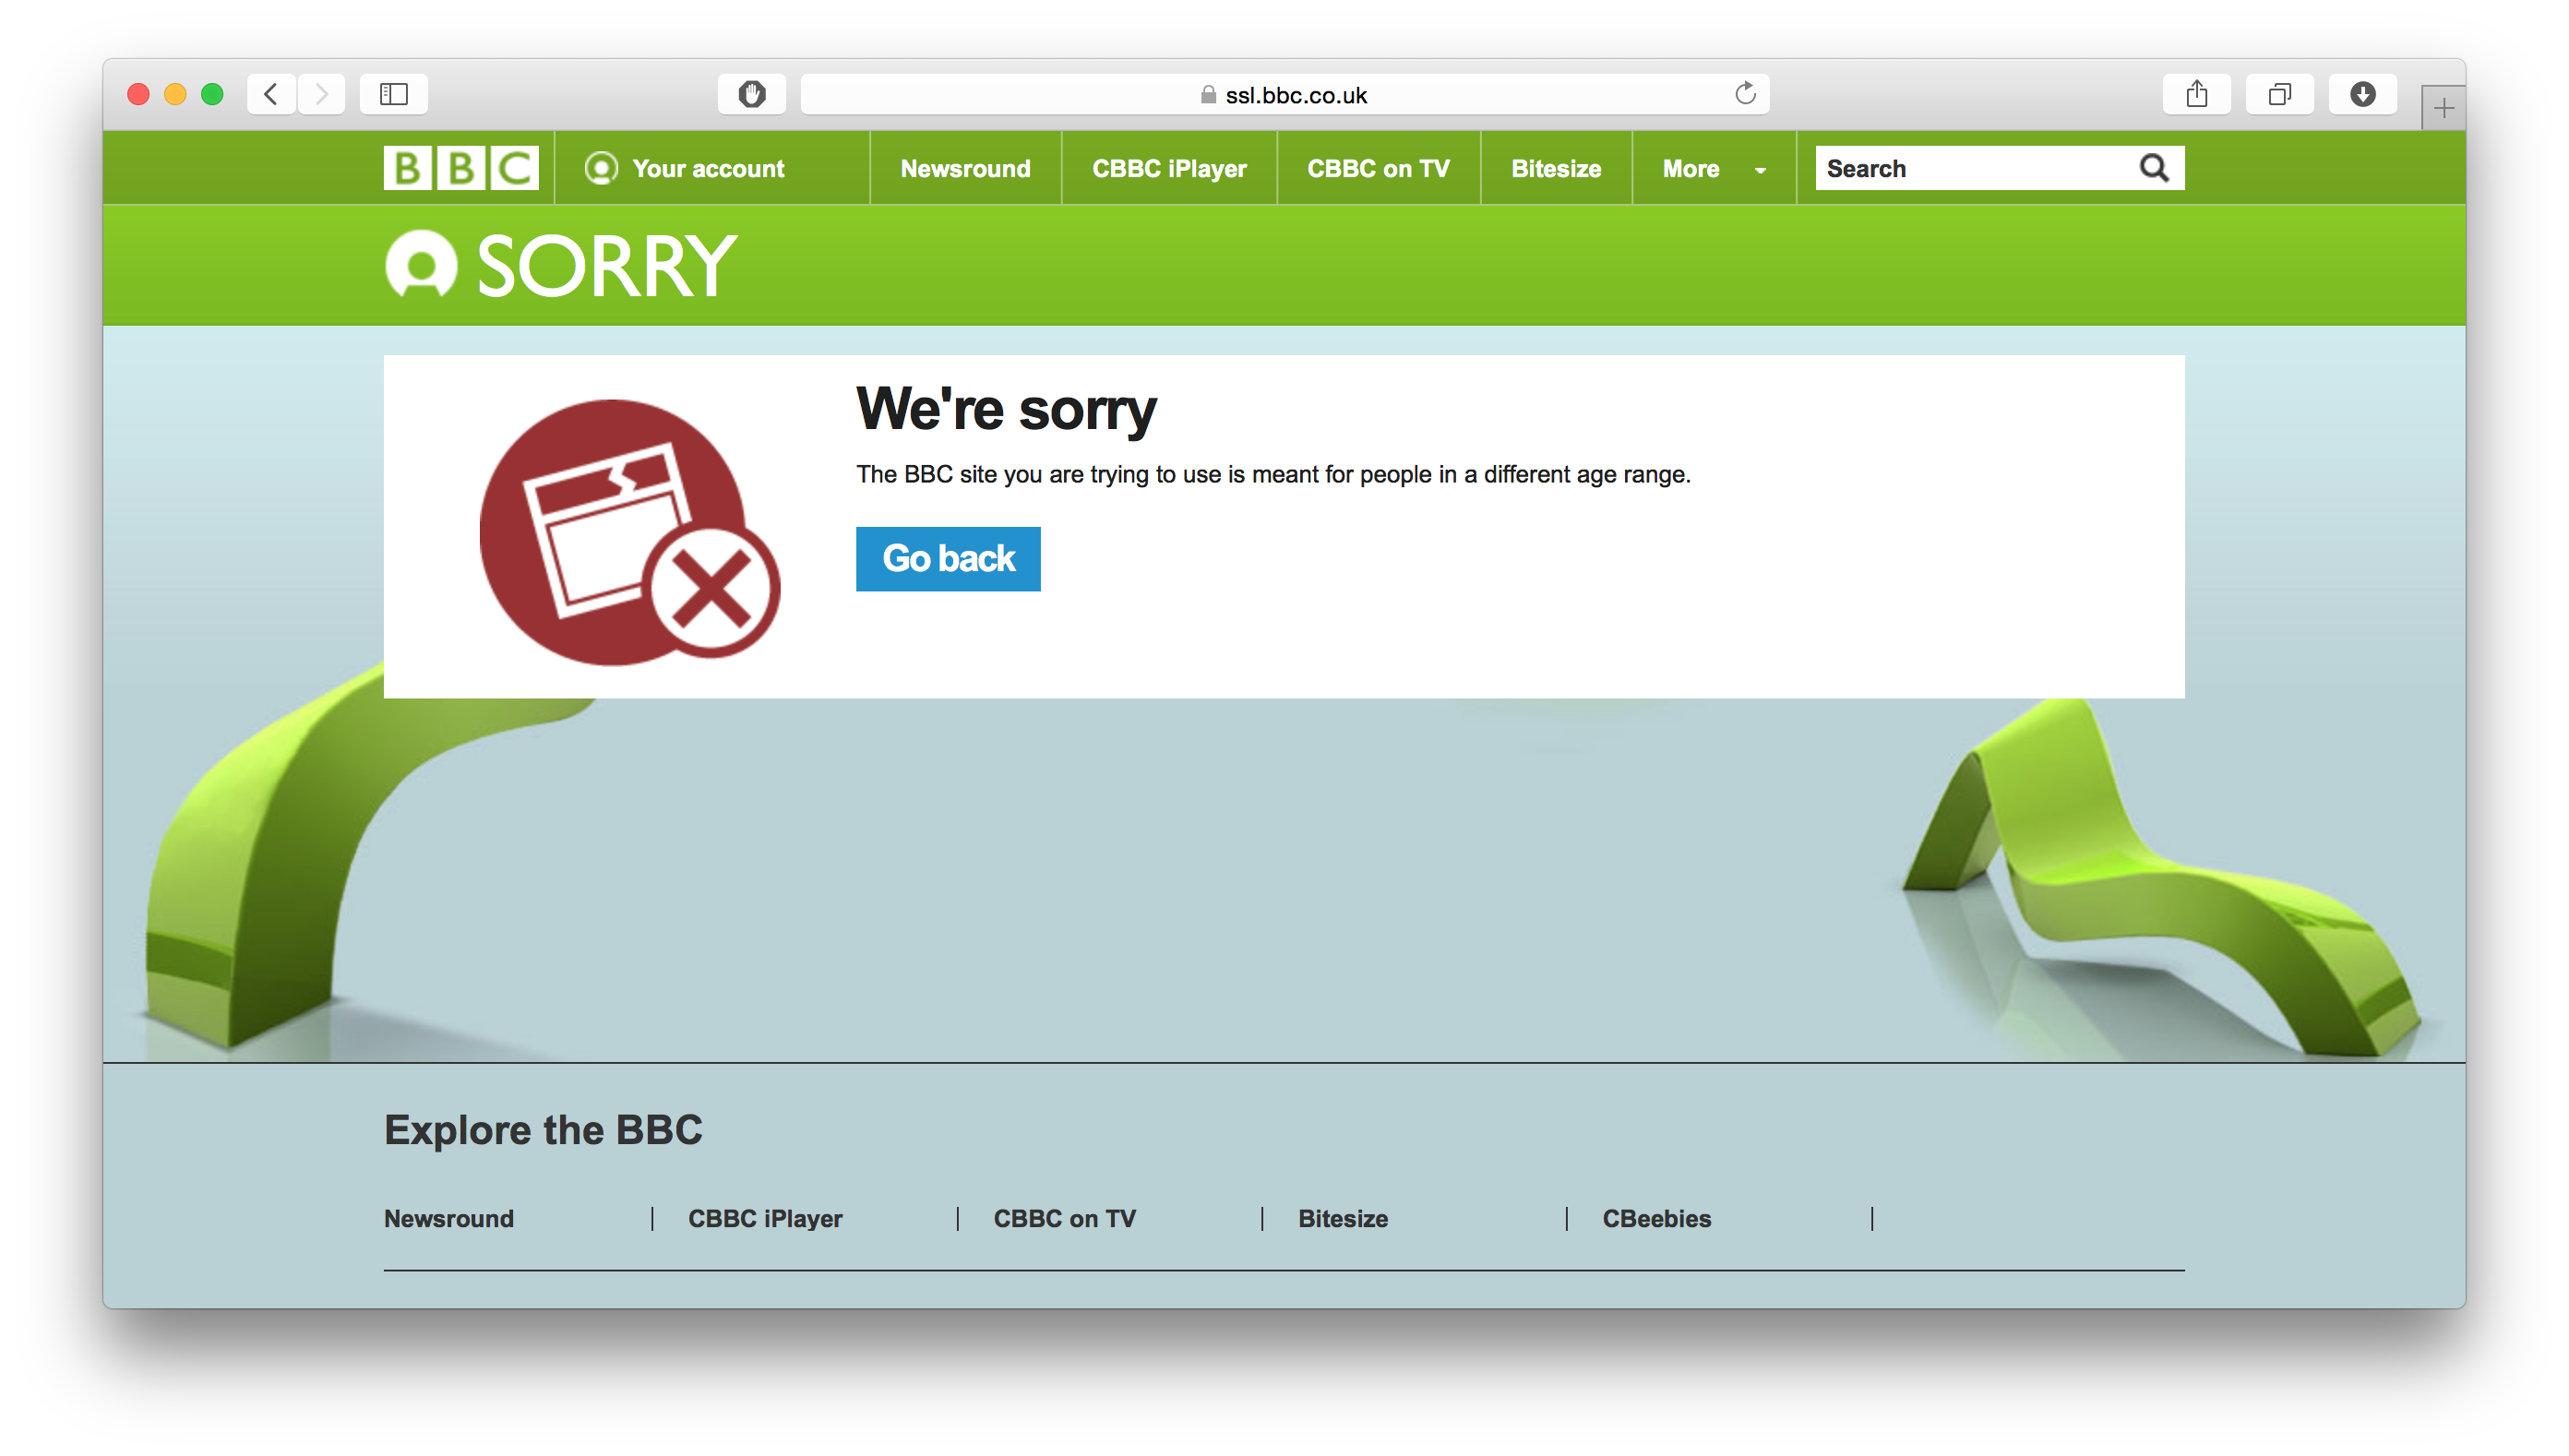
Task: Open the Bitesize footer link
Action: (x=1343, y=1218)
